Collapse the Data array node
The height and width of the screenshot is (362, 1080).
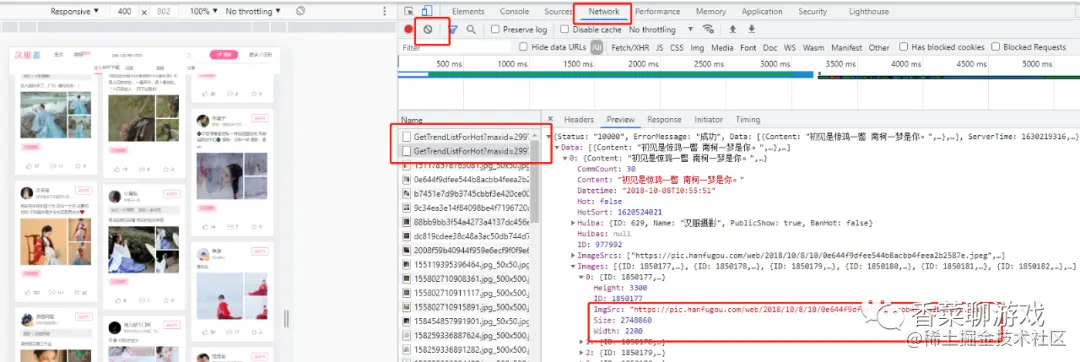558,148
